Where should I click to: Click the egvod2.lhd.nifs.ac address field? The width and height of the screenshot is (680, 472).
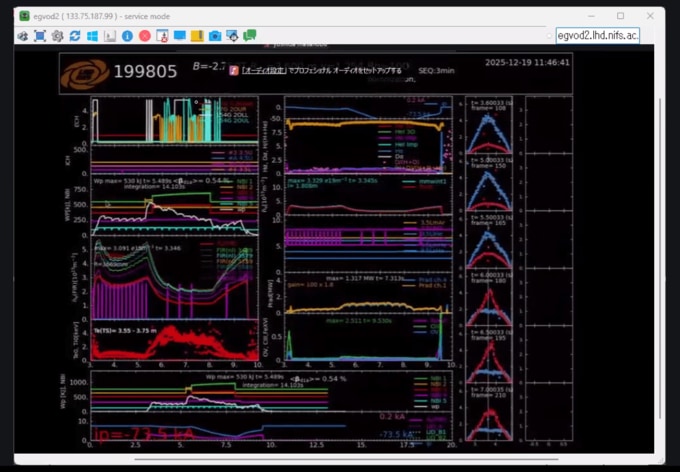click(x=597, y=36)
